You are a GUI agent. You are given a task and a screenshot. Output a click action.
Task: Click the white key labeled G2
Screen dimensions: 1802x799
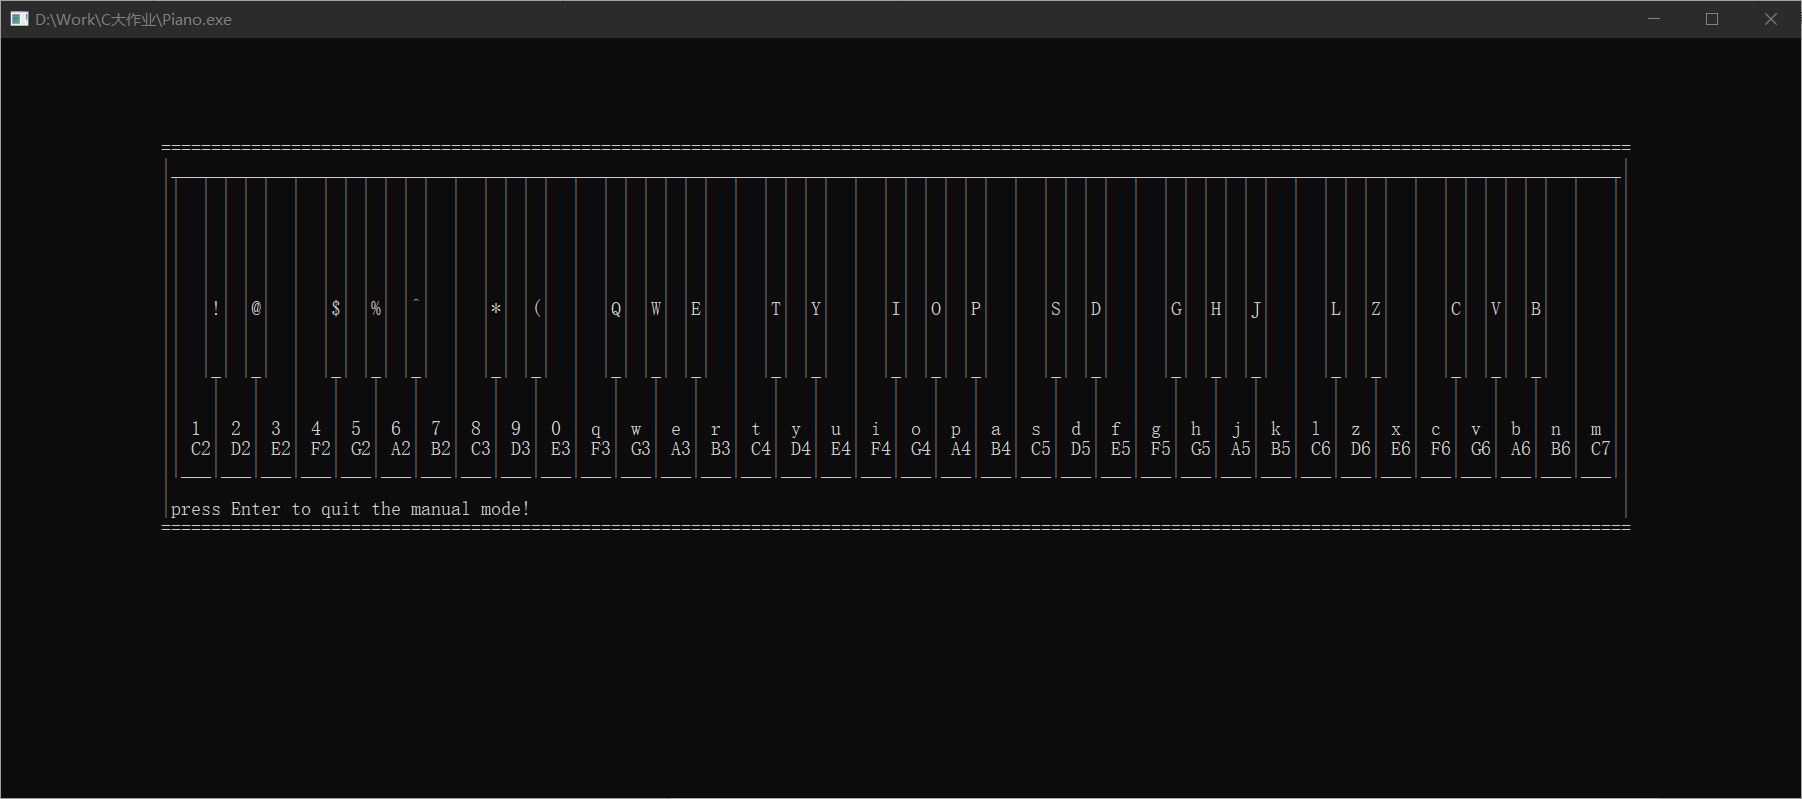356,440
